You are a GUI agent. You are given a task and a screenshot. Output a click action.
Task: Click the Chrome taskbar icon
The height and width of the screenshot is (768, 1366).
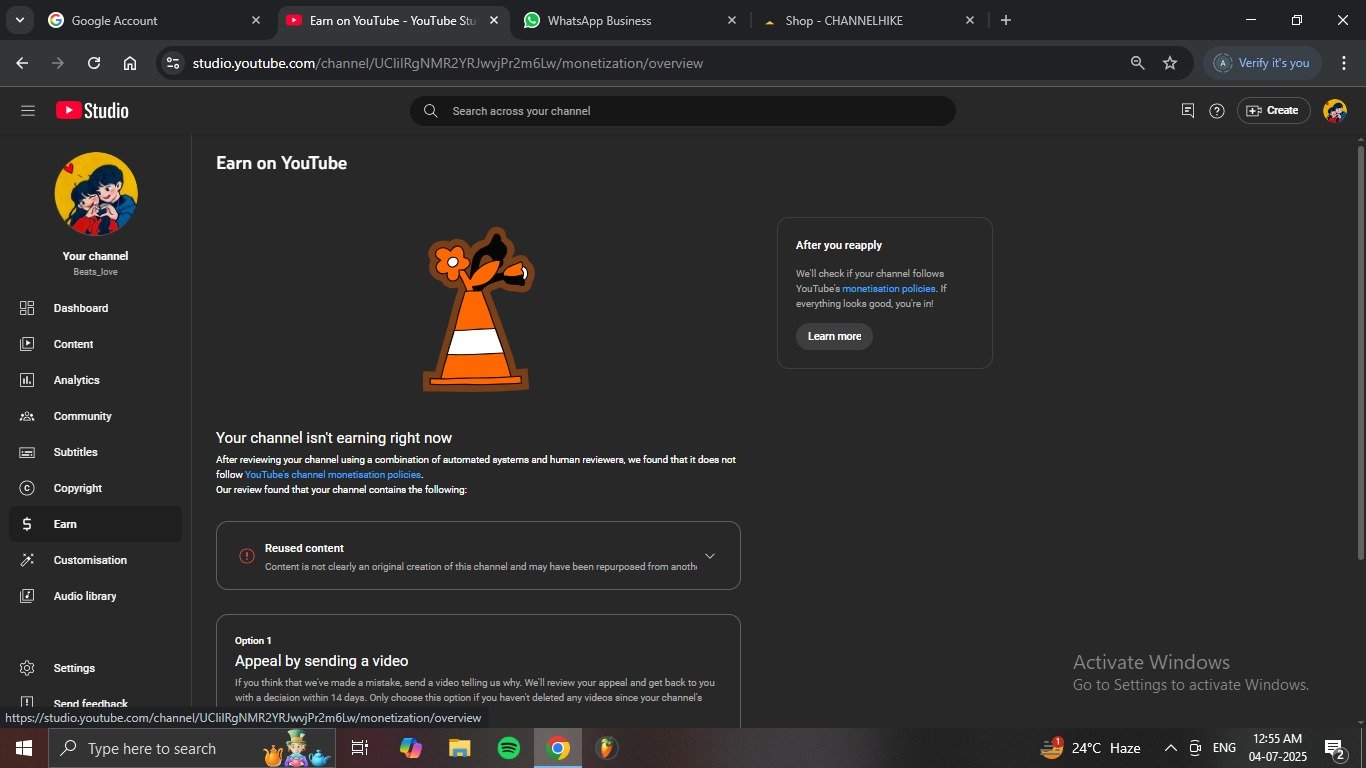pos(558,748)
